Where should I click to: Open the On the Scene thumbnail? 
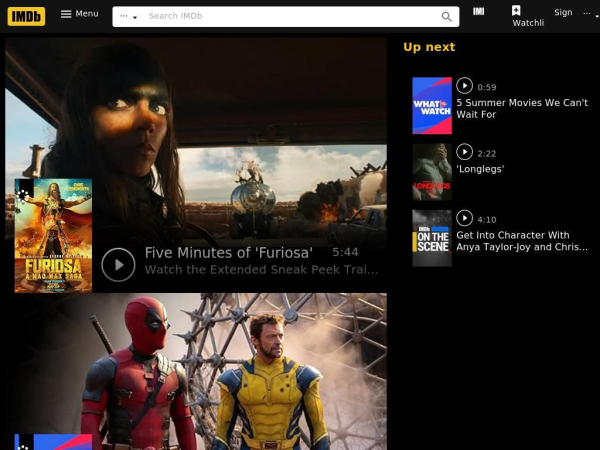[x=432, y=238]
